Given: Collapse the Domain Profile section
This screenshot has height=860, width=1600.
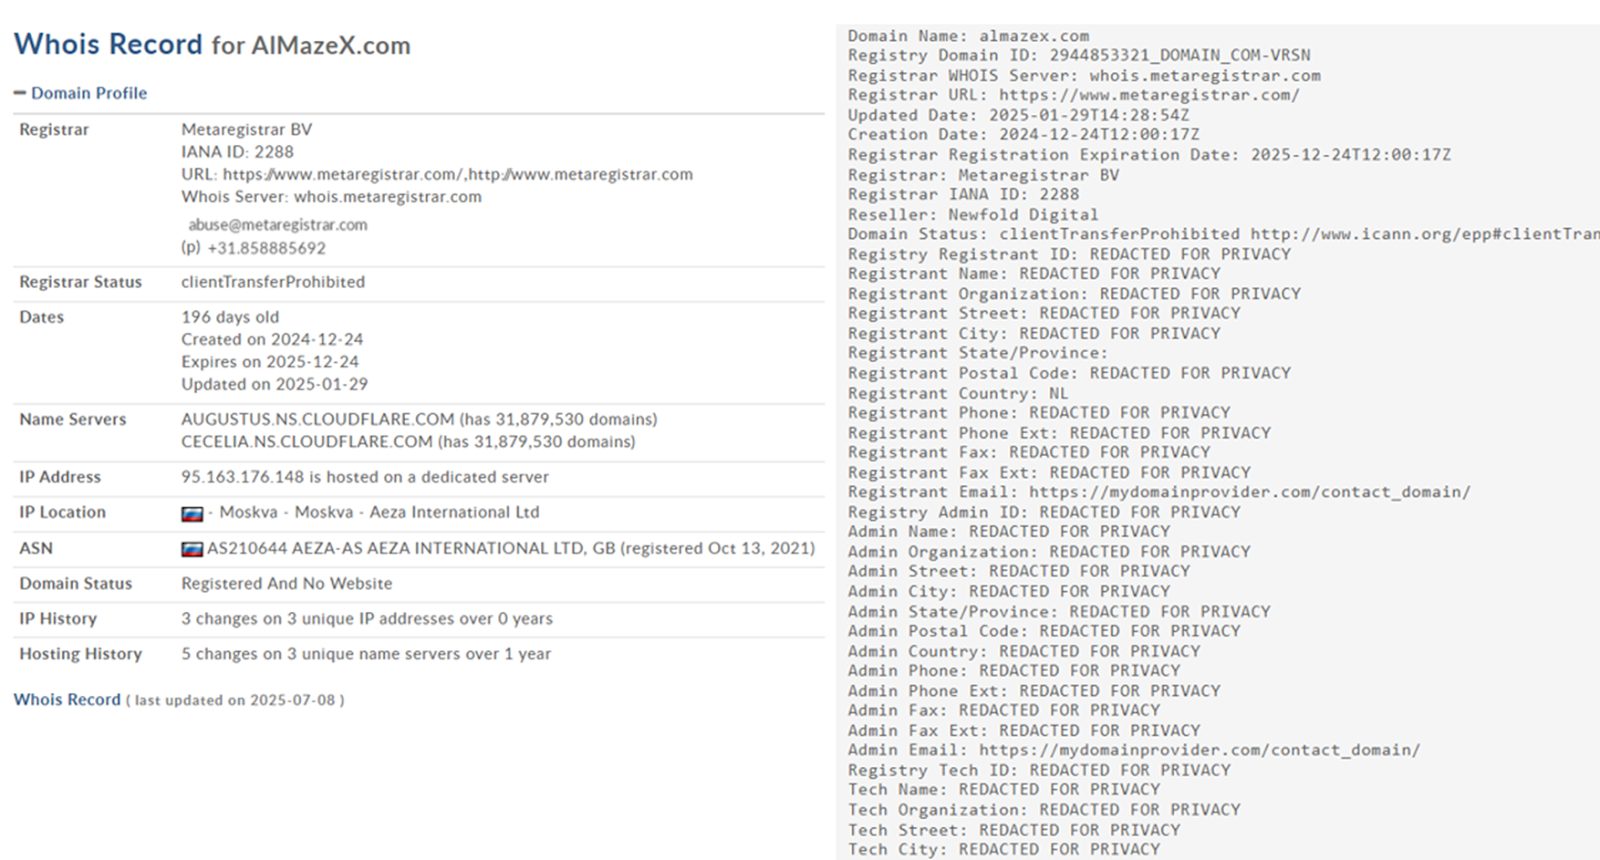Looking at the screenshot, I should pyautogui.click(x=80, y=93).
